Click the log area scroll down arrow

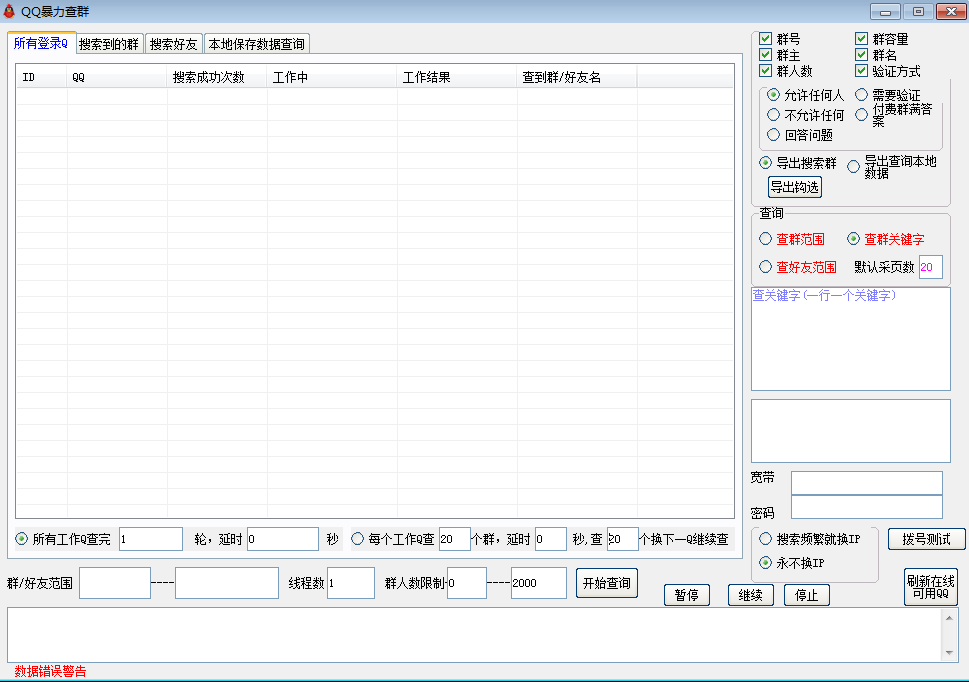949,653
